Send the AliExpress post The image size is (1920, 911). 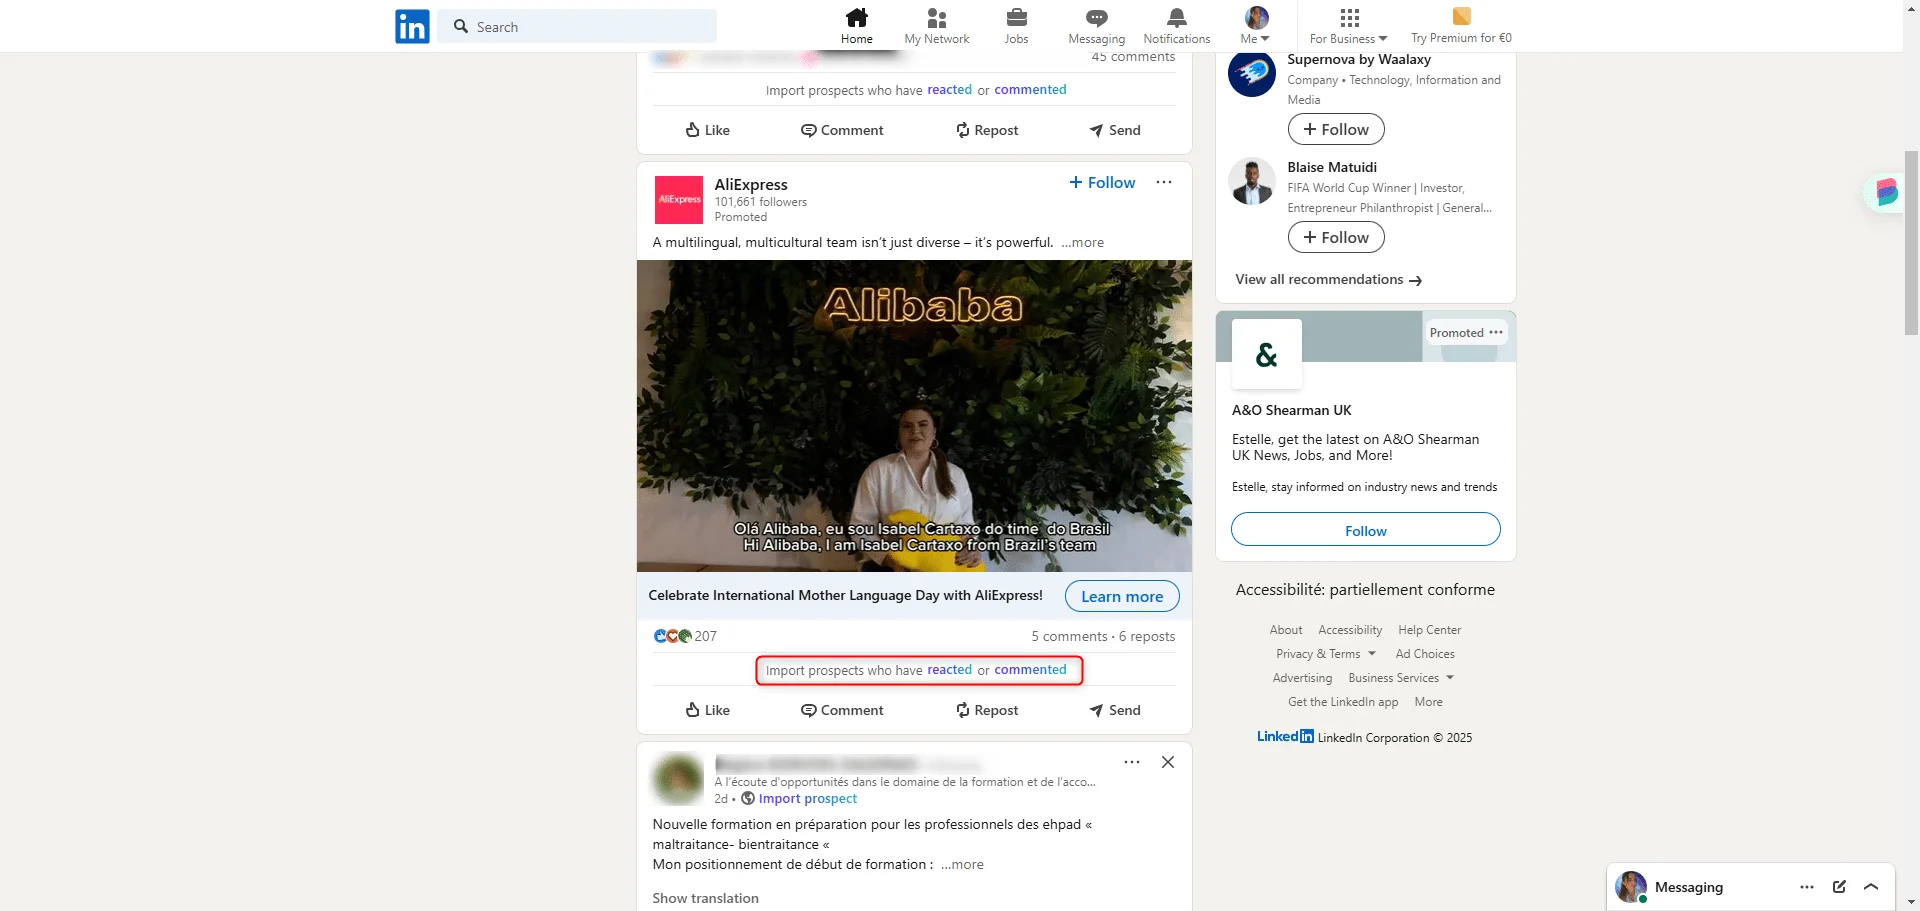[1114, 710]
